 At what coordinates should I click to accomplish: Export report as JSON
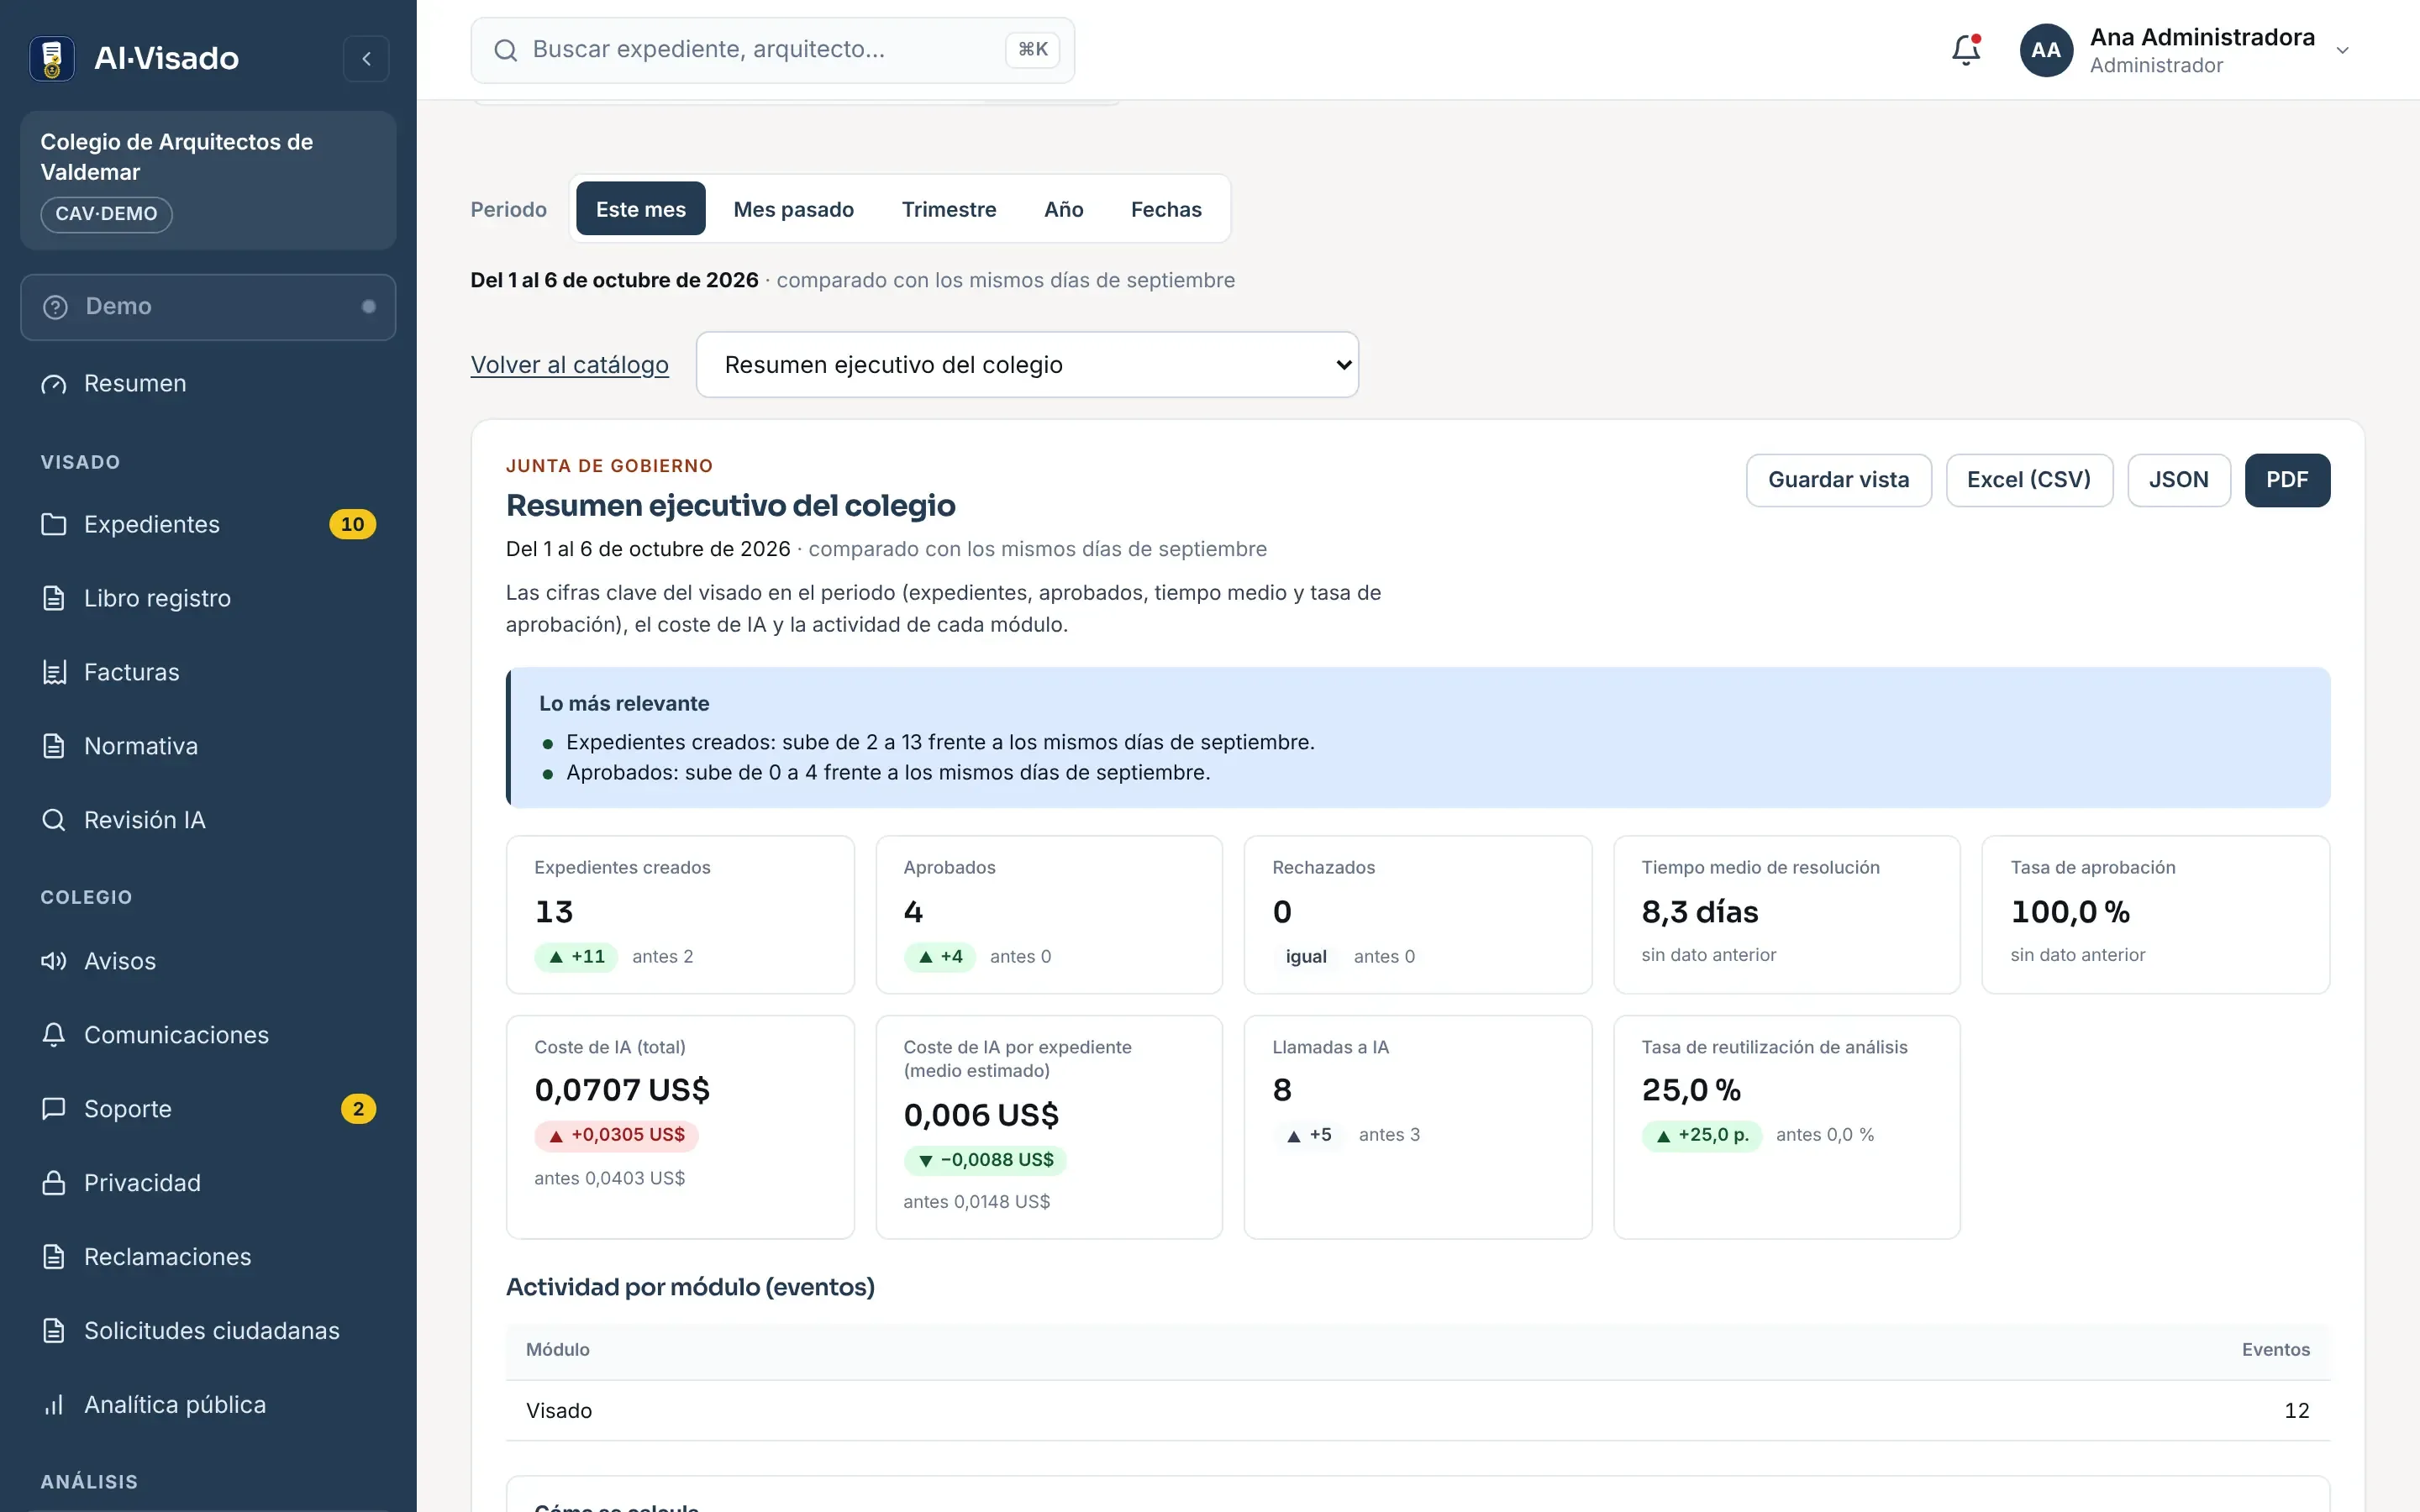[2178, 480]
